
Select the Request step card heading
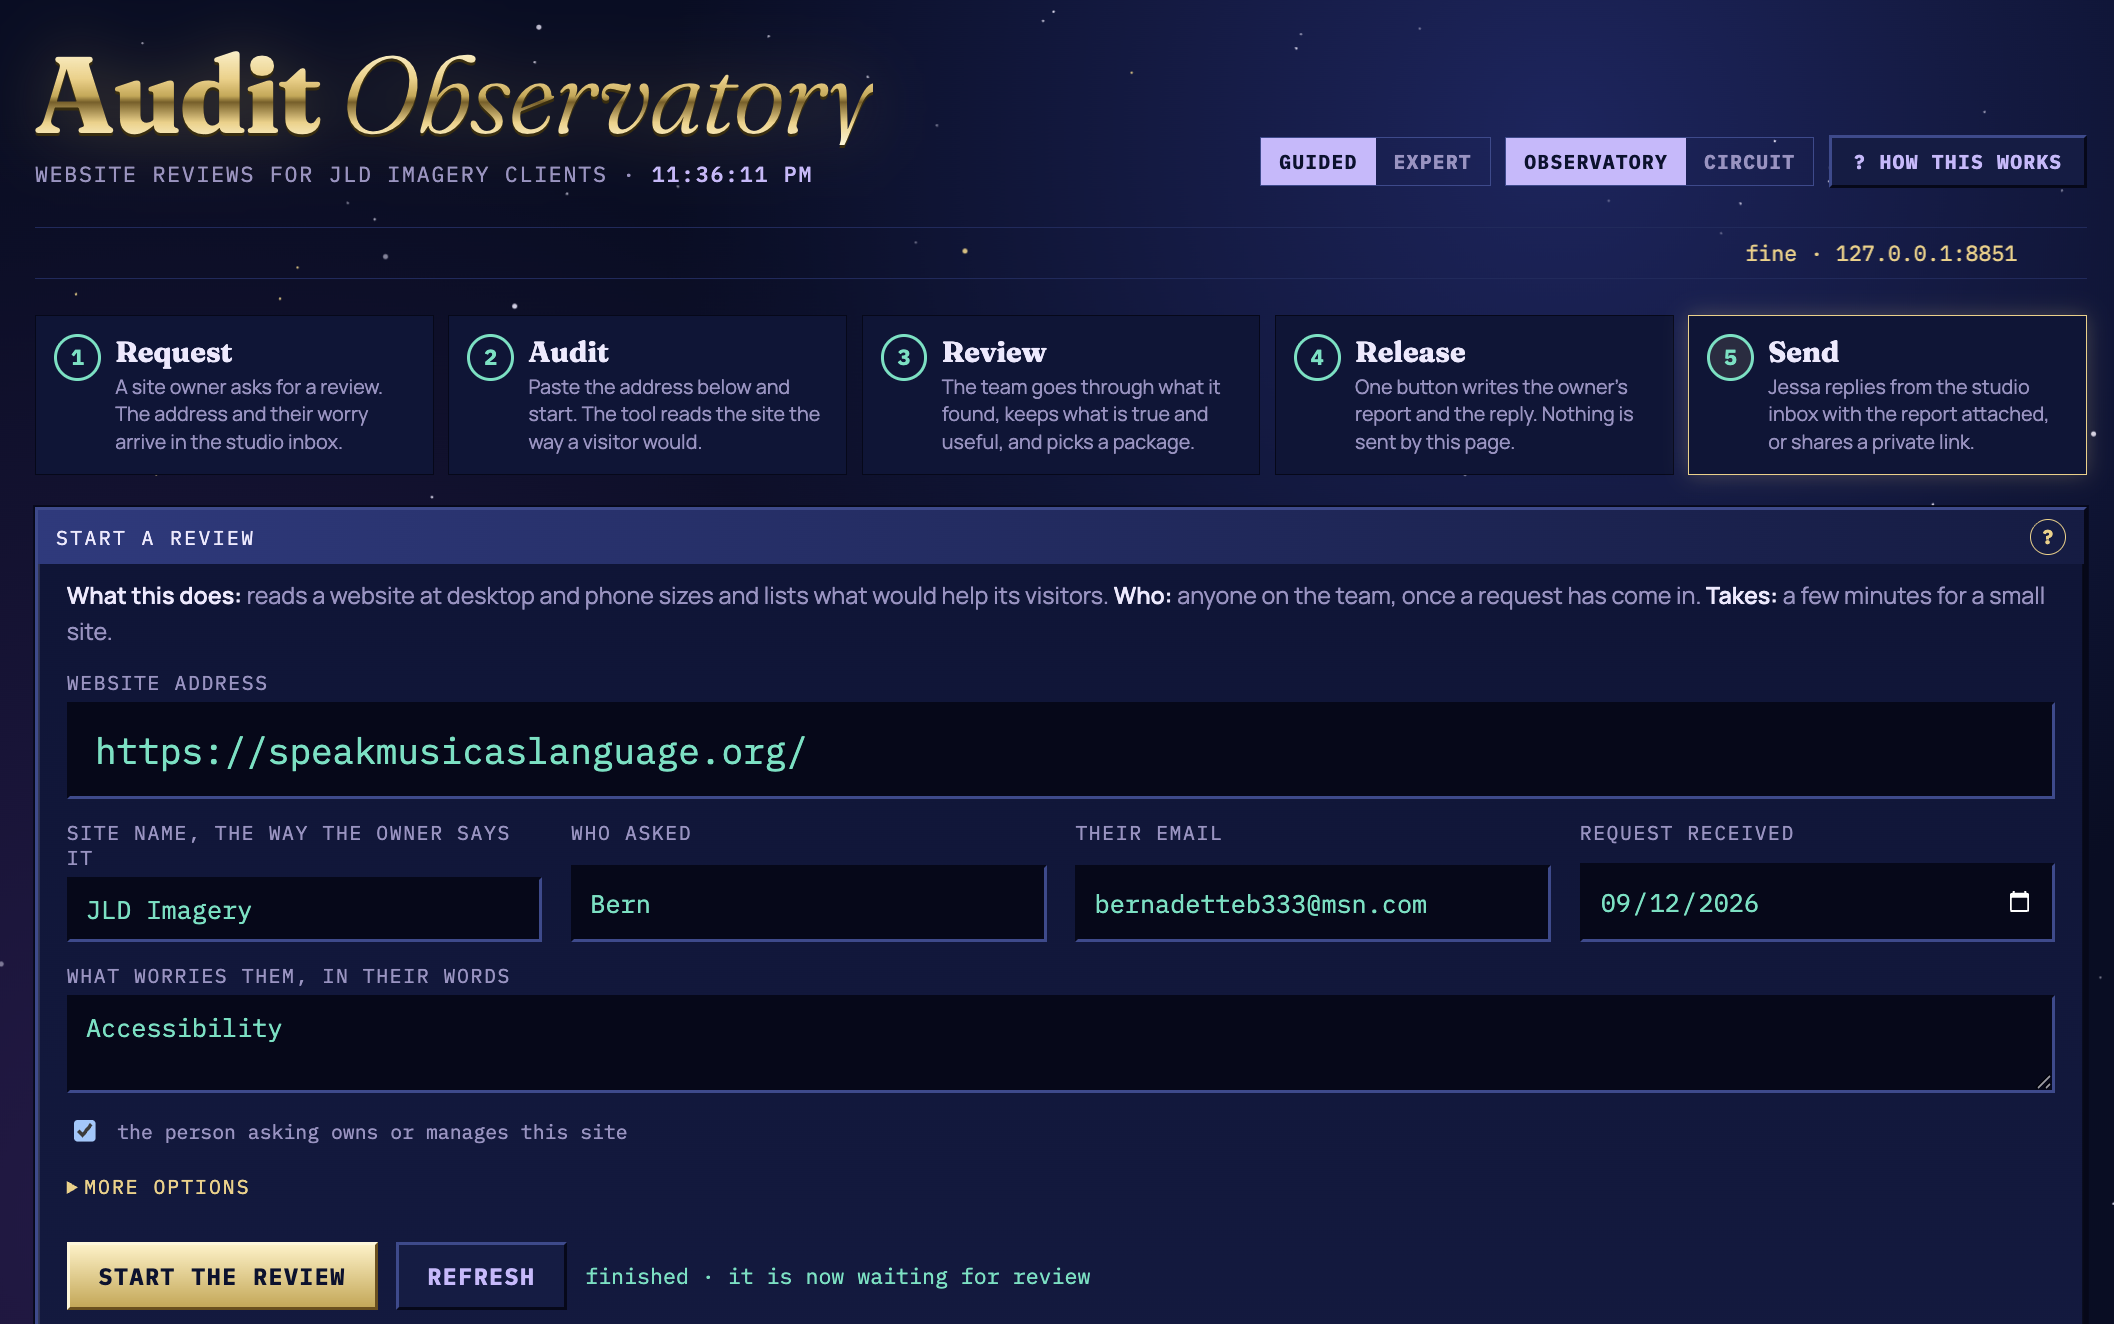click(173, 353)
